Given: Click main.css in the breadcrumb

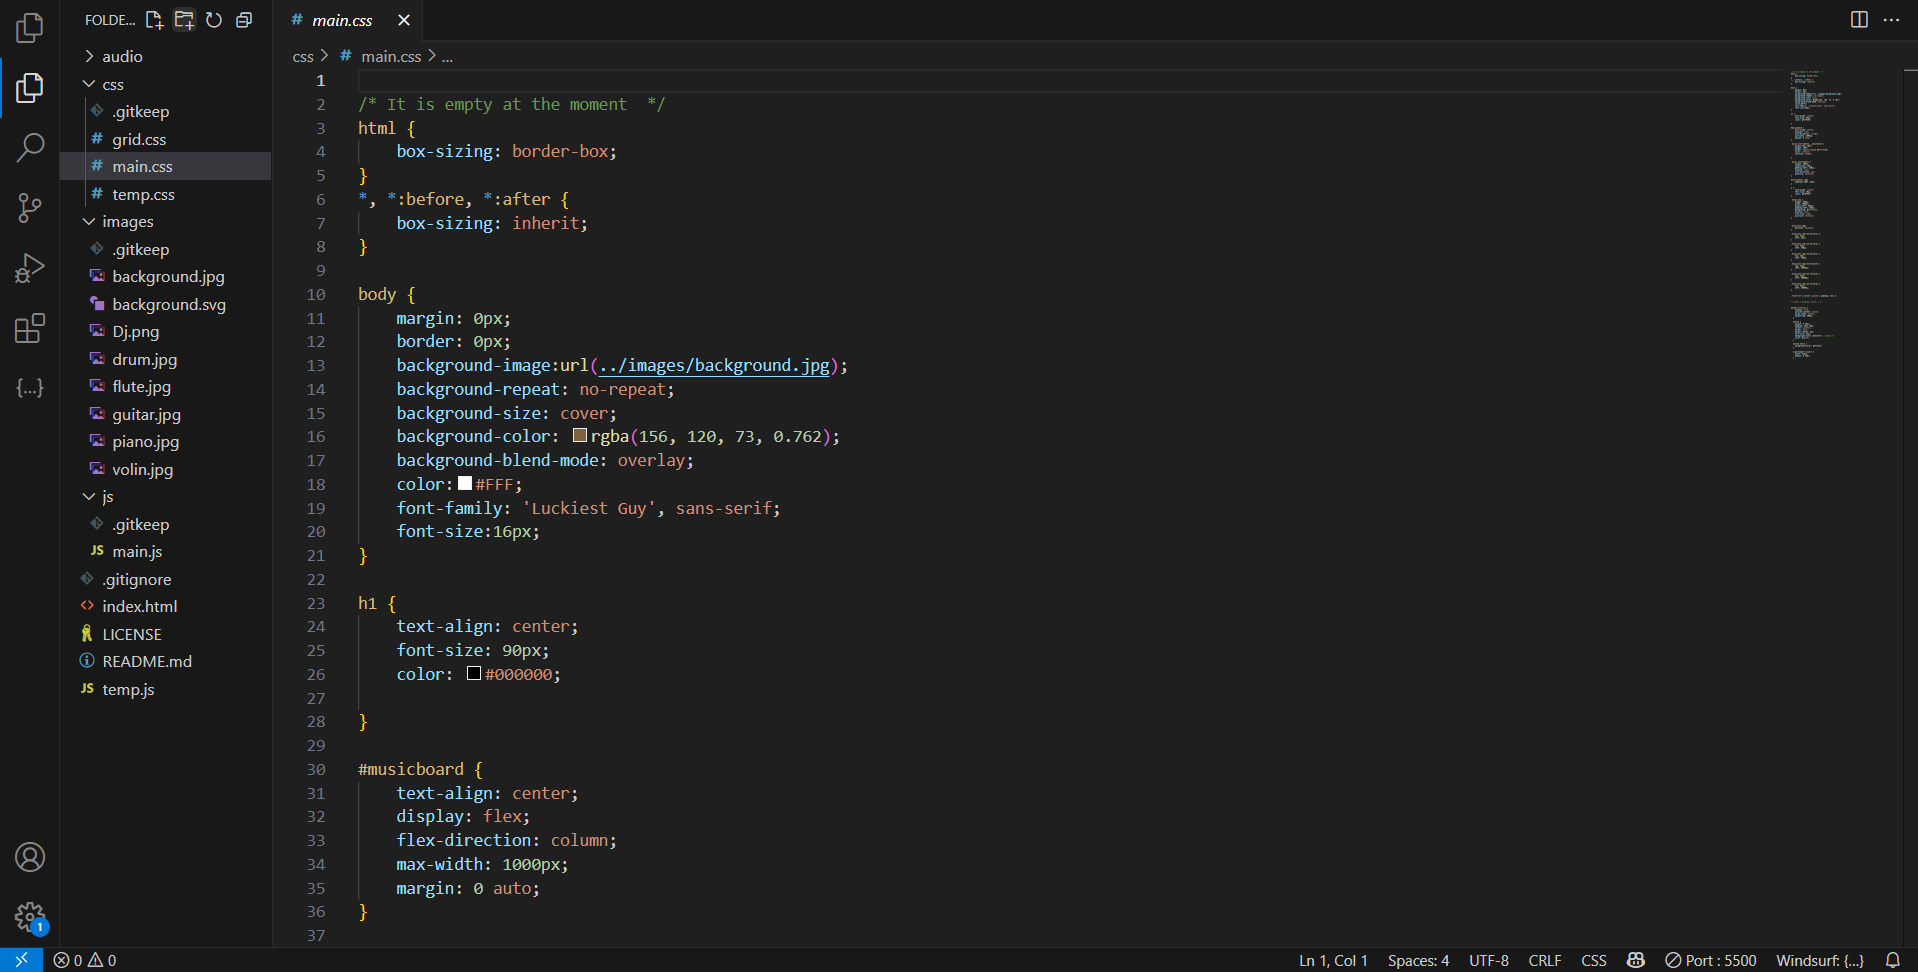Looking at the screenshot, I should pos(391,57).
